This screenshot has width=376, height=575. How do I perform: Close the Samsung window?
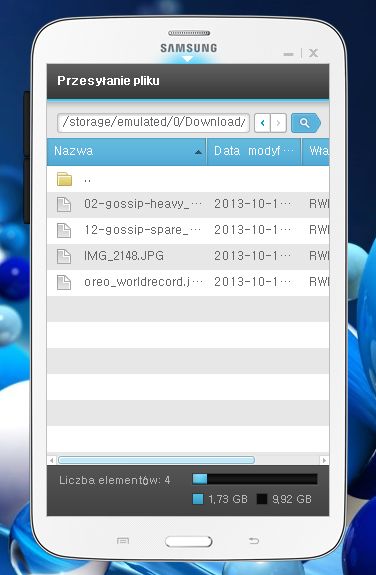pyautogui.click(x=313, y=54)
